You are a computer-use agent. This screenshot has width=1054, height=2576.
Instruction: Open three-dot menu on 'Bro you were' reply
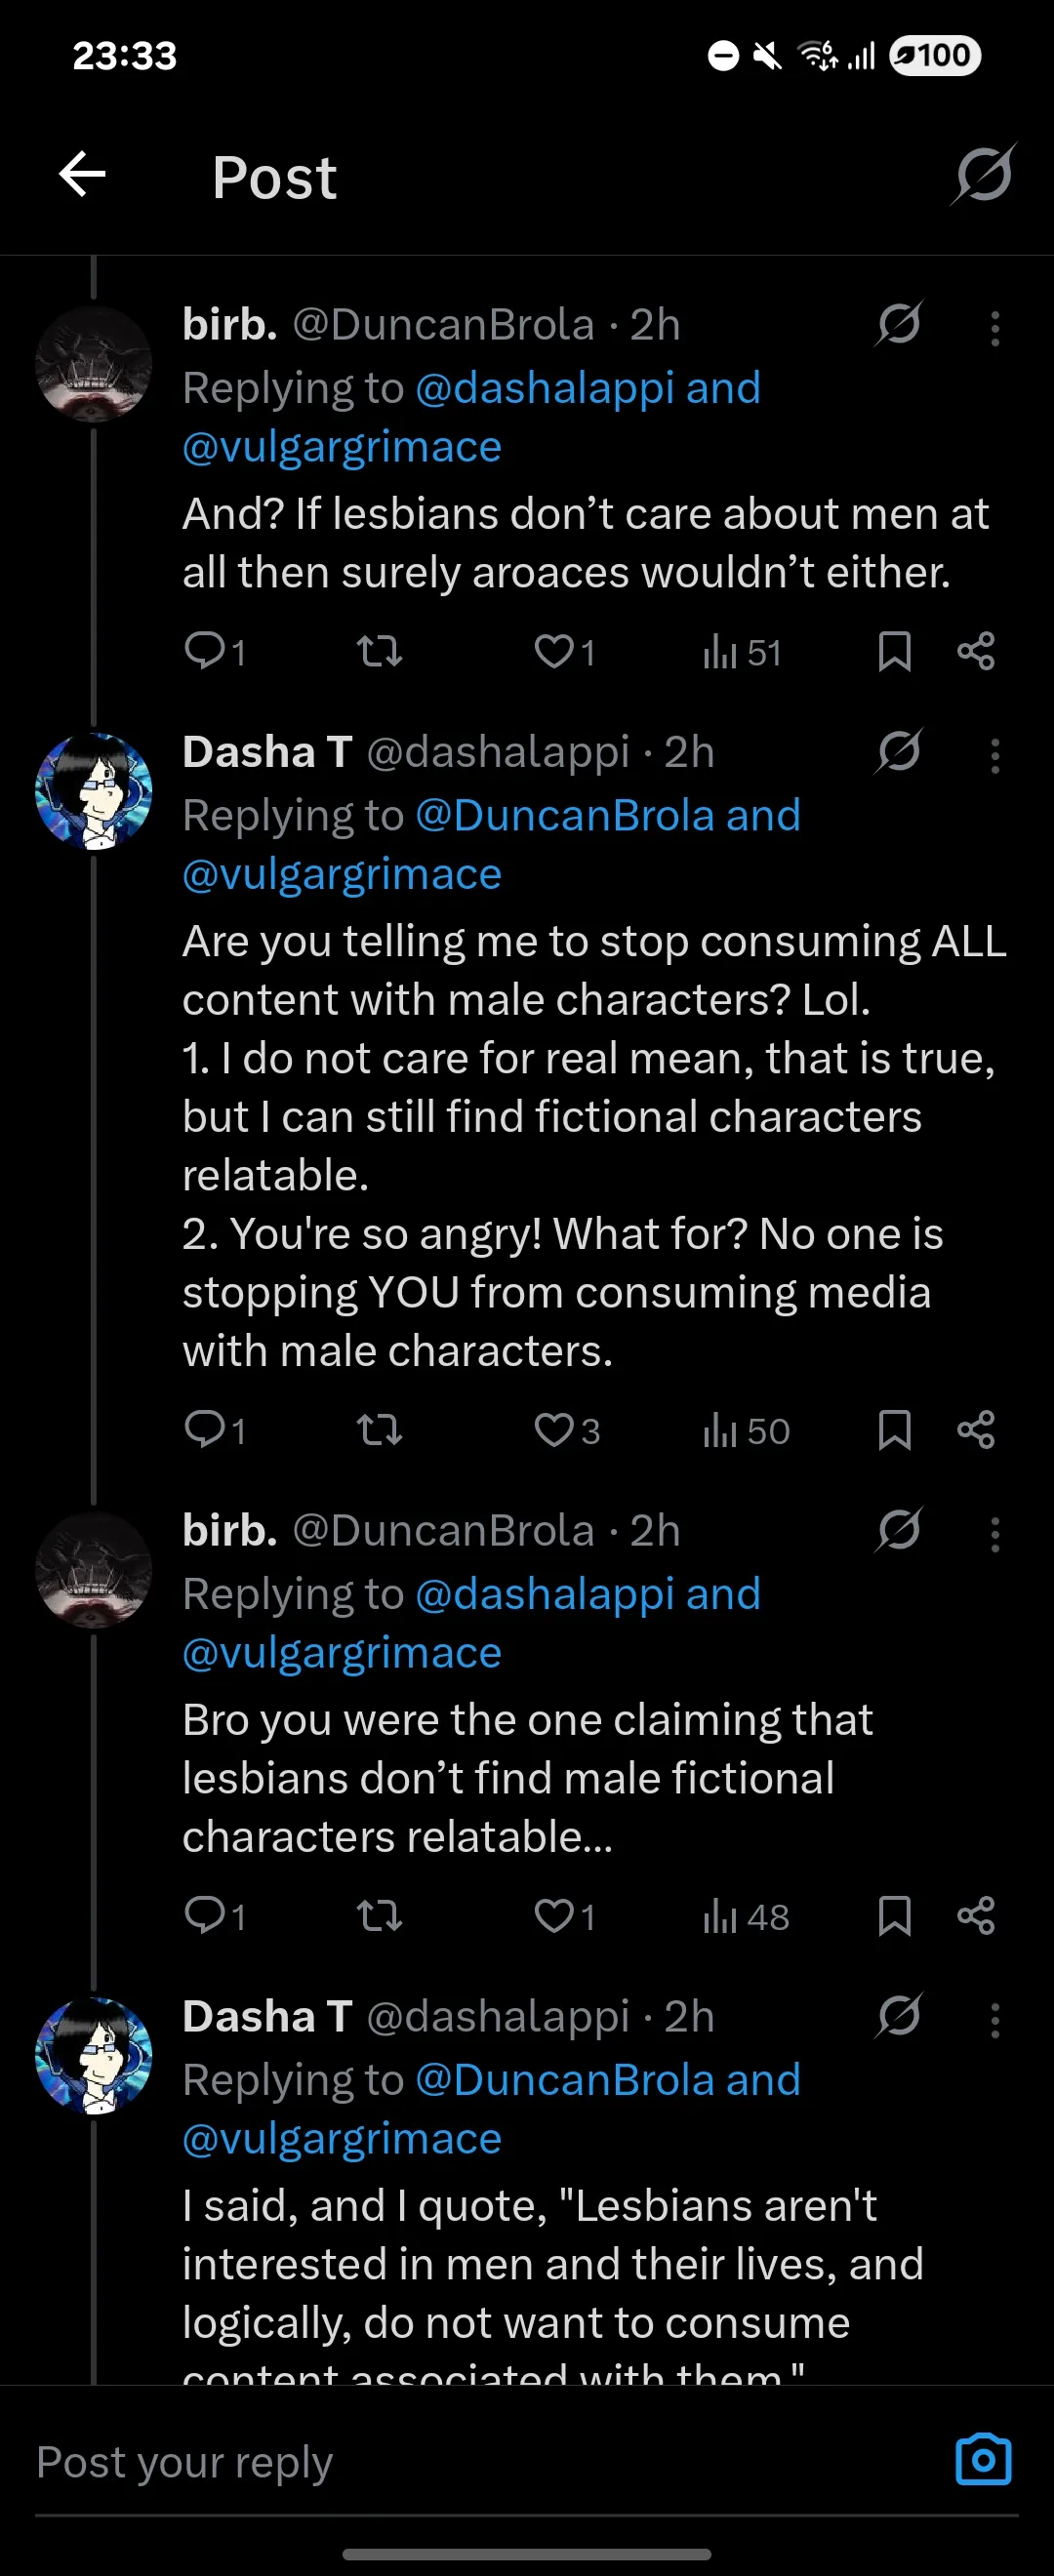994,1534
